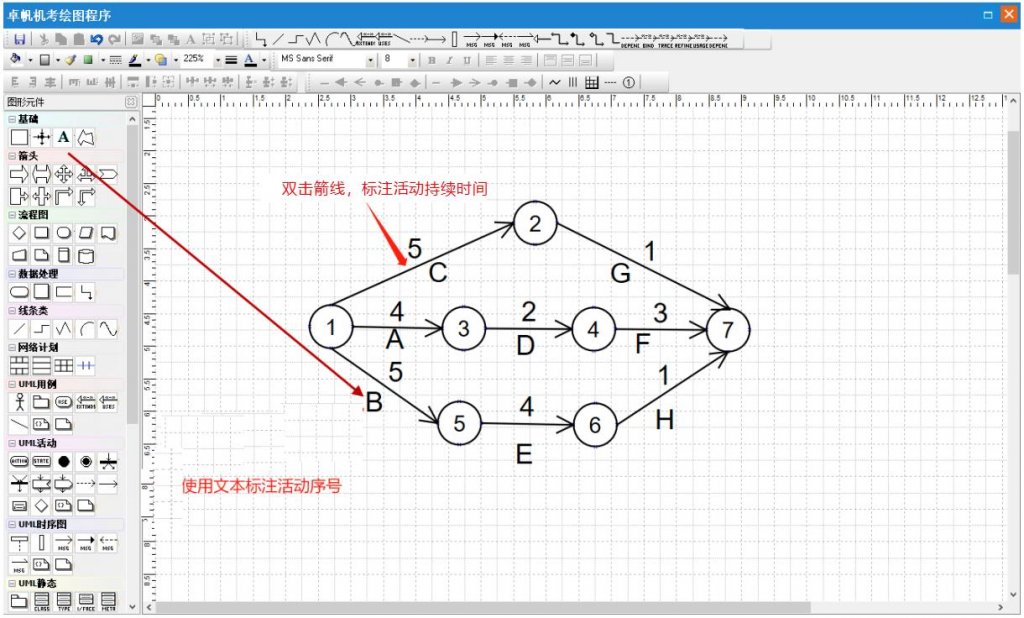The width and height of the screenshot is (1024, 618).
Task: Select the connection point cross icon in 基础
Action: [42, 137]
